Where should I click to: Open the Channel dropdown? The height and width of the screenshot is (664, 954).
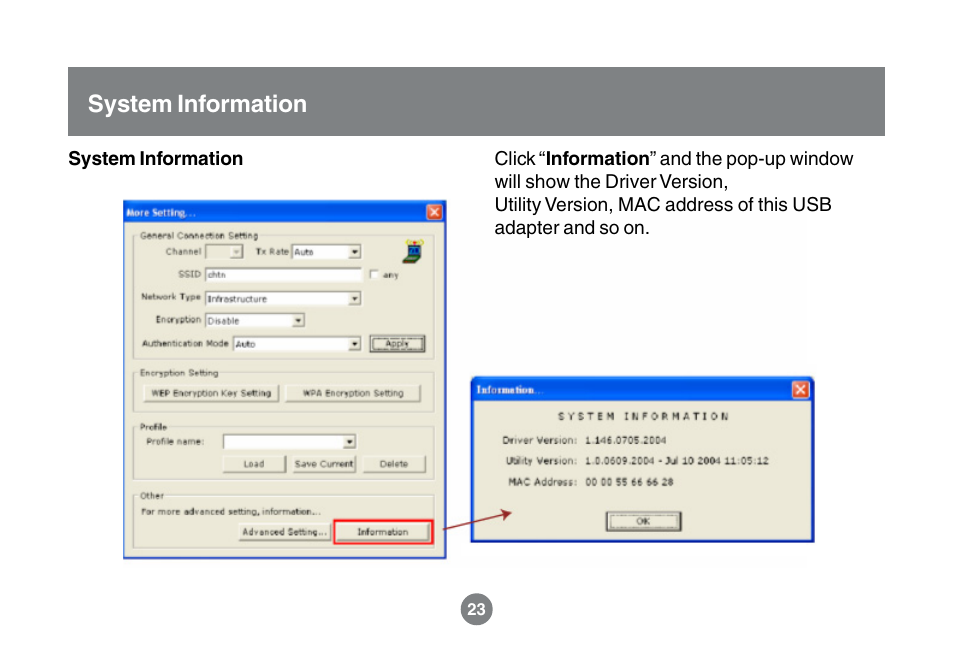[236, 251]
